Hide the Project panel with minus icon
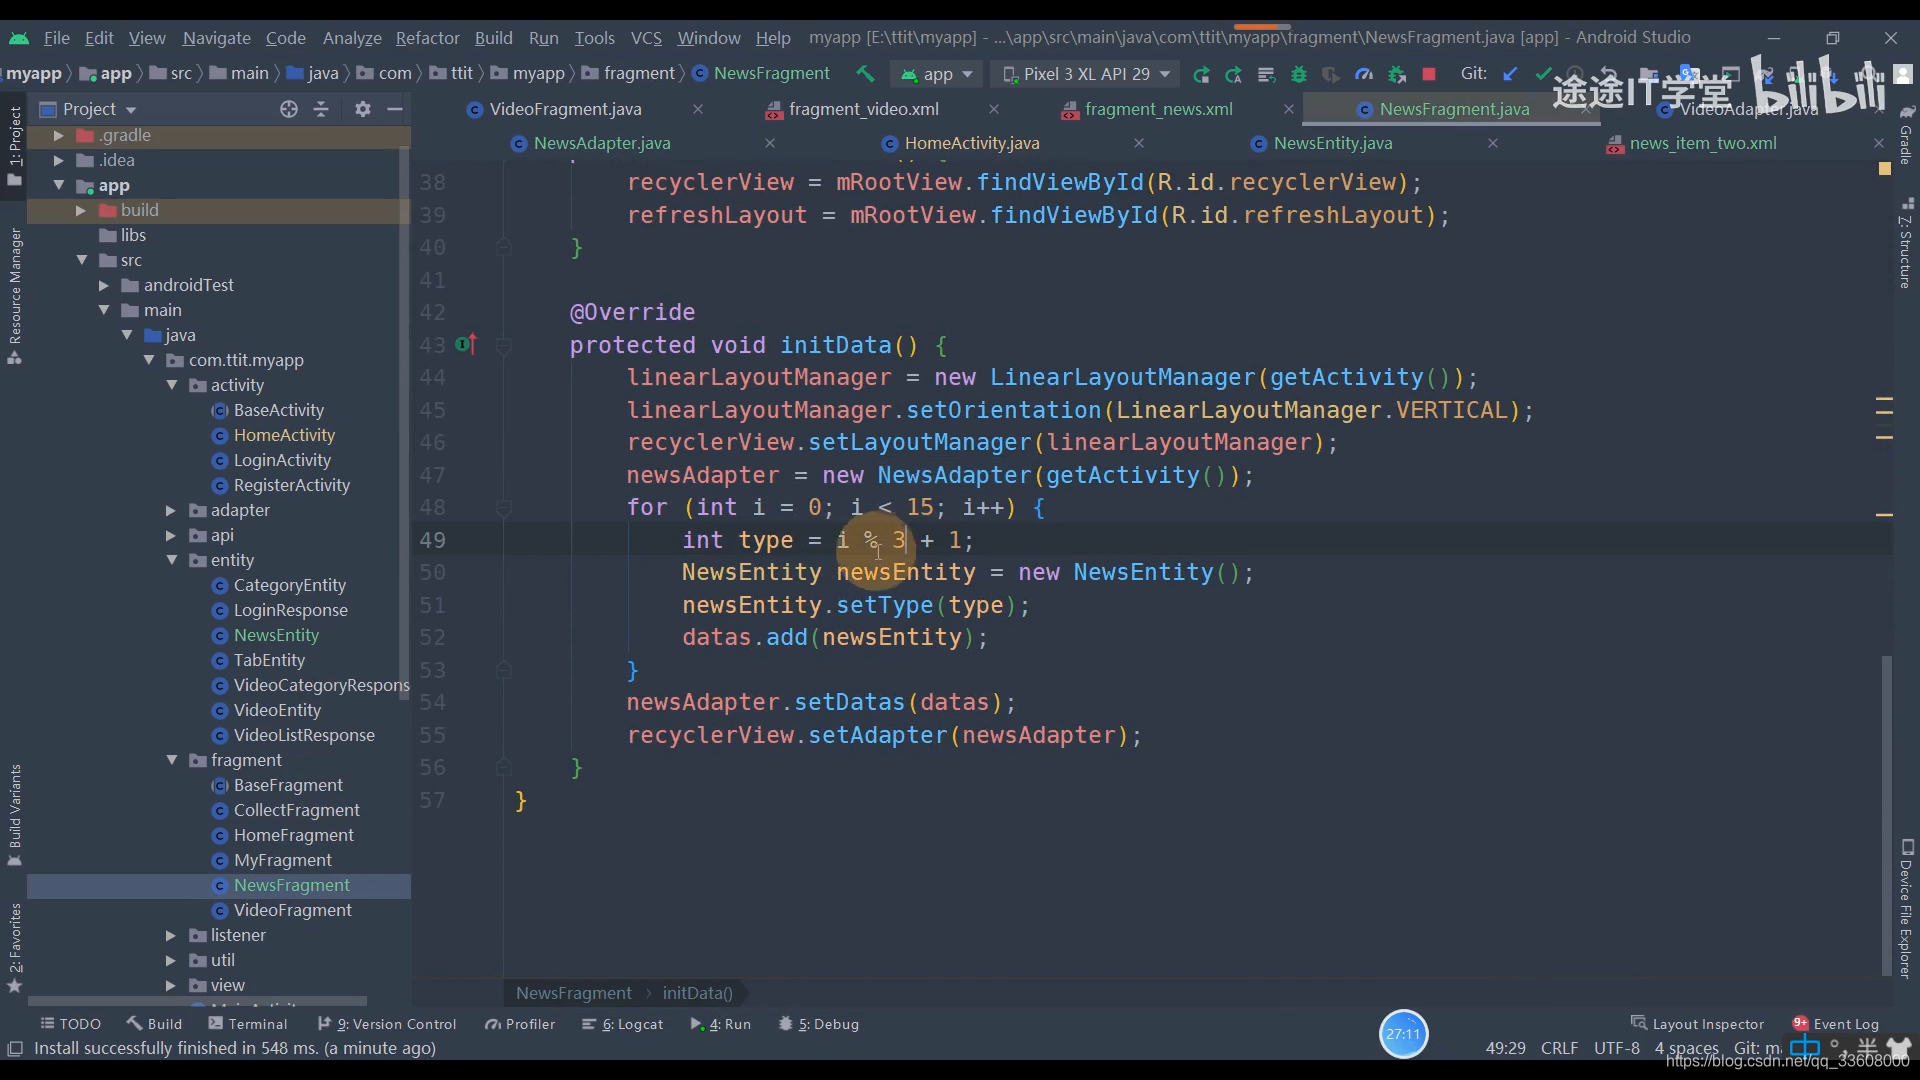This screenshot has height=1080, width=1920. point(395,109)
